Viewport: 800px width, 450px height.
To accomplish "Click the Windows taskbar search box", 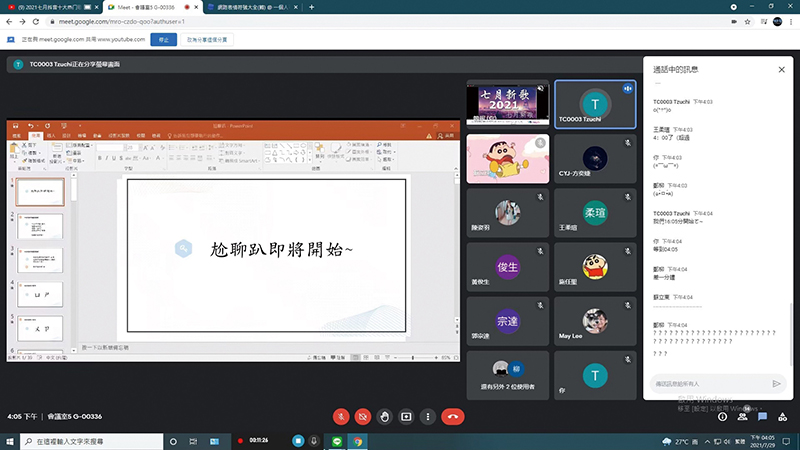I will [x=92, y=441].
